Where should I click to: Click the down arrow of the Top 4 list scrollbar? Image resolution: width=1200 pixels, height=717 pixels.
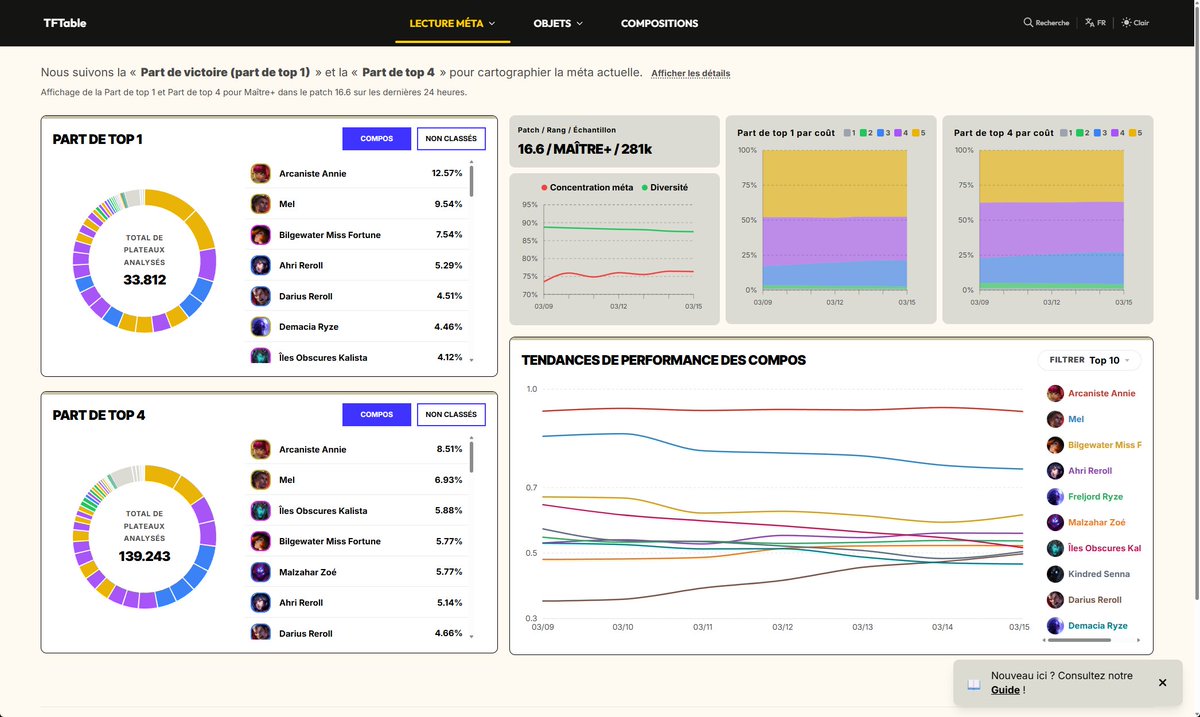471,635
